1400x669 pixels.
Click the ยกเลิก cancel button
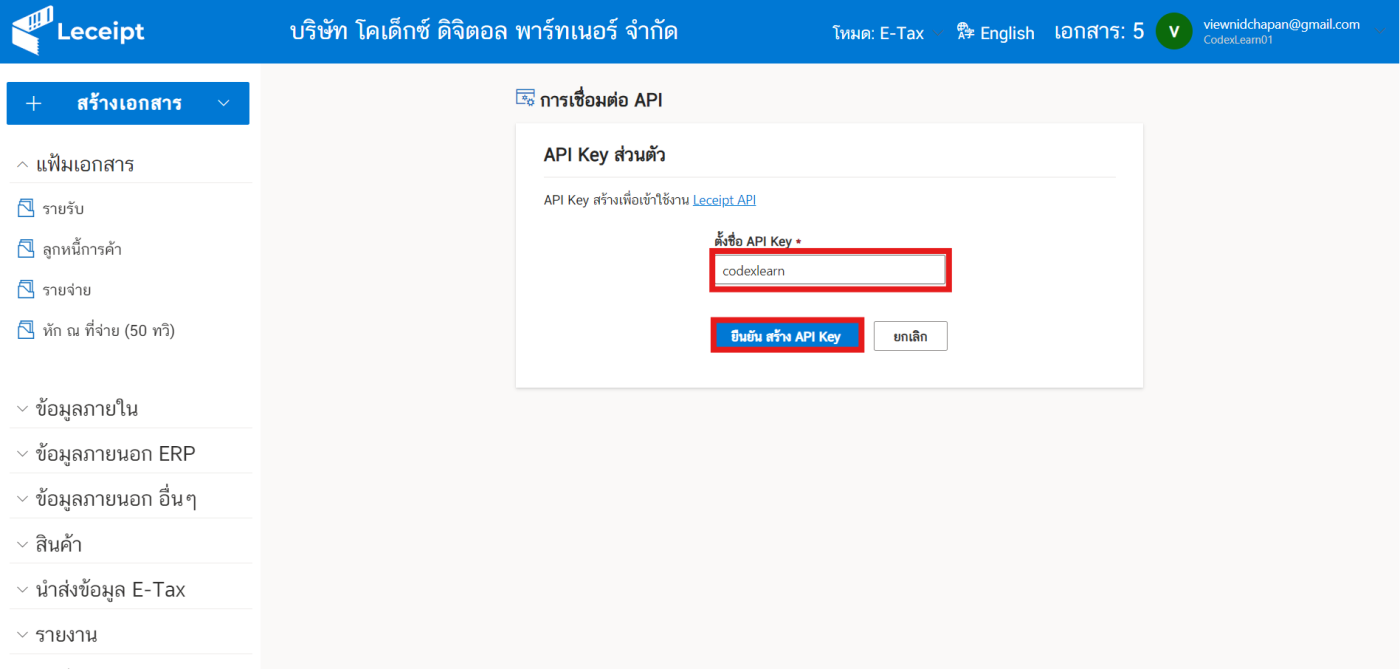click(x=910, y=336)
